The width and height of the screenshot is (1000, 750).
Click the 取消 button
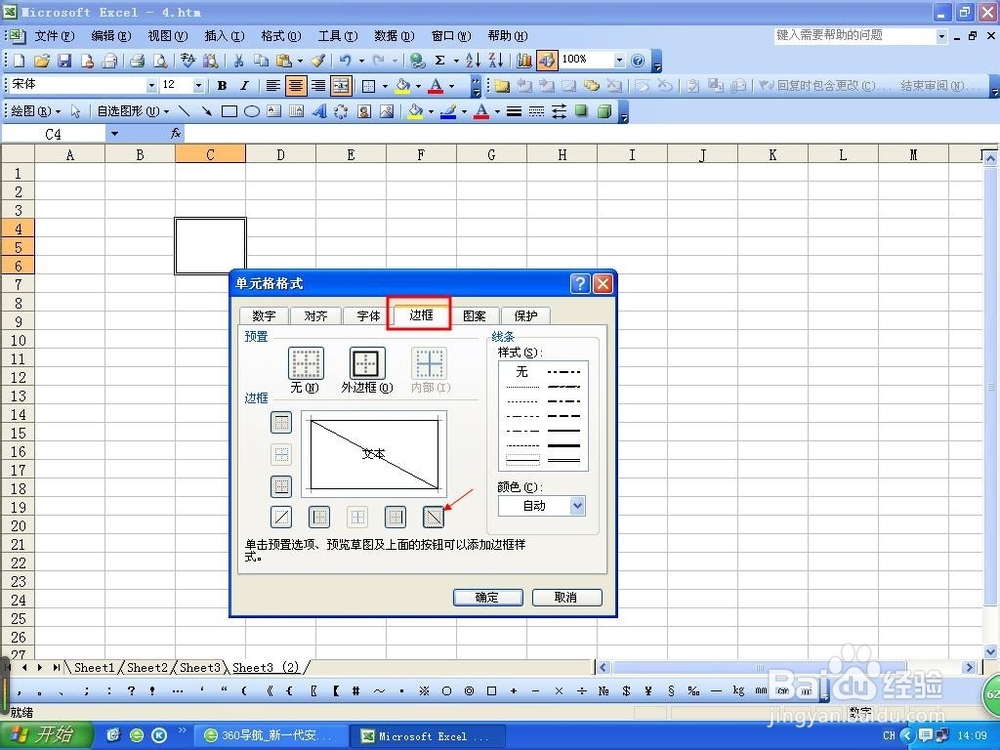pyautogui.click(x=566, y=598)
